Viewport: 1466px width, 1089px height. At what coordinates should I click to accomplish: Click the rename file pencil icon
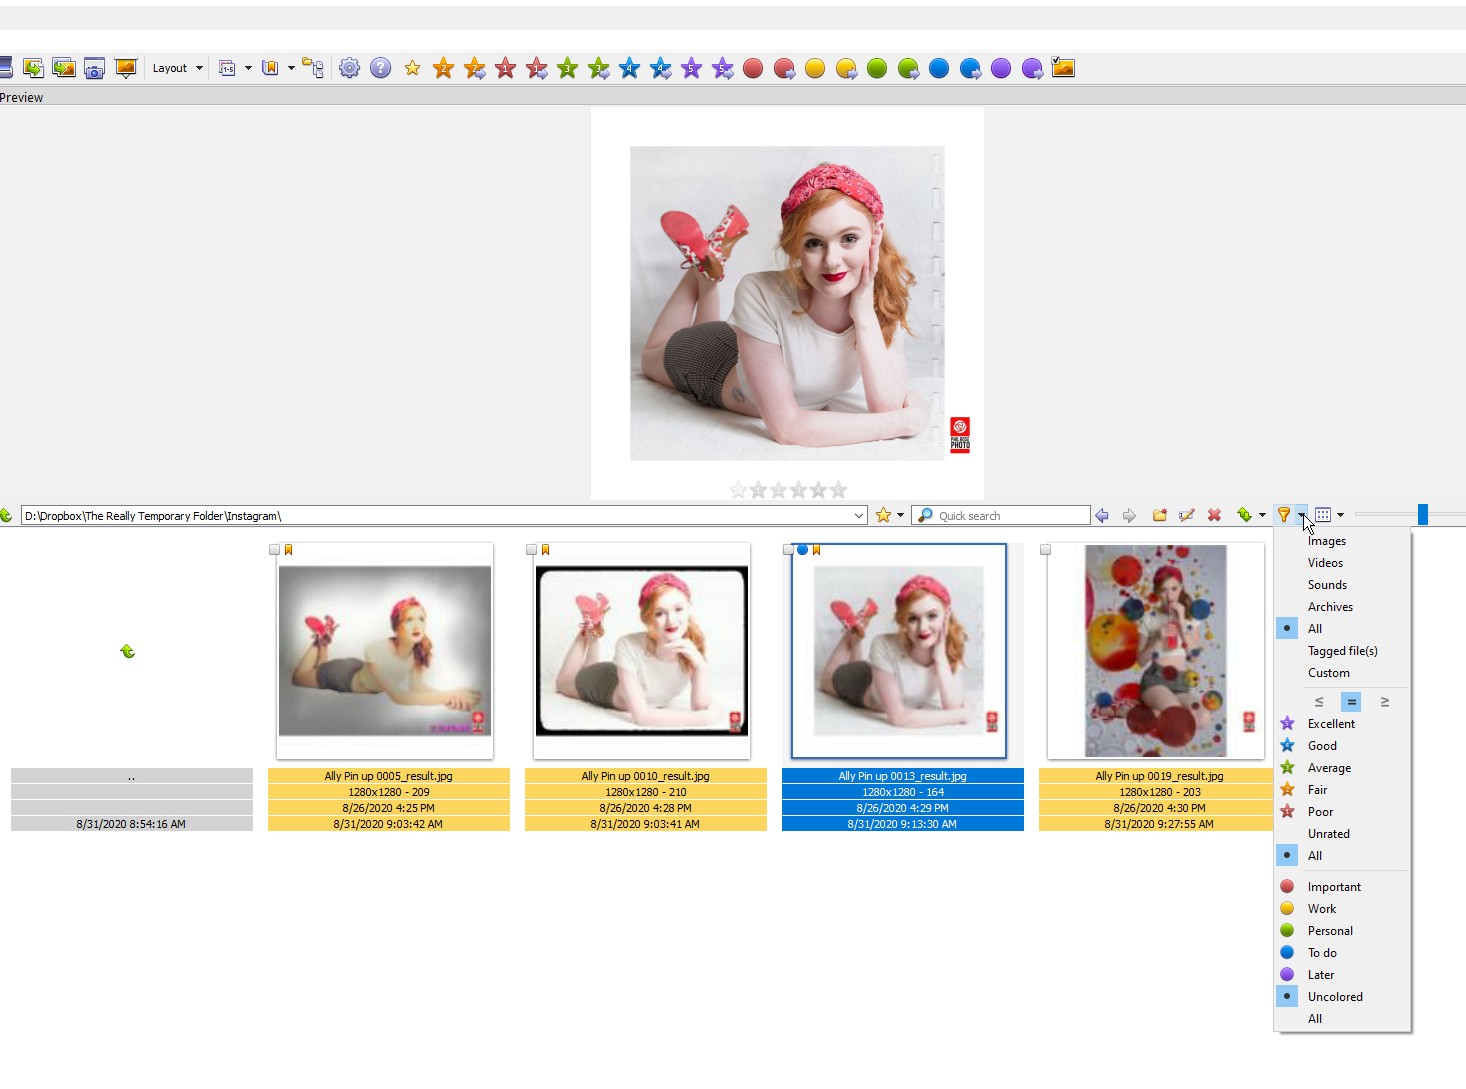[1187, 515]
